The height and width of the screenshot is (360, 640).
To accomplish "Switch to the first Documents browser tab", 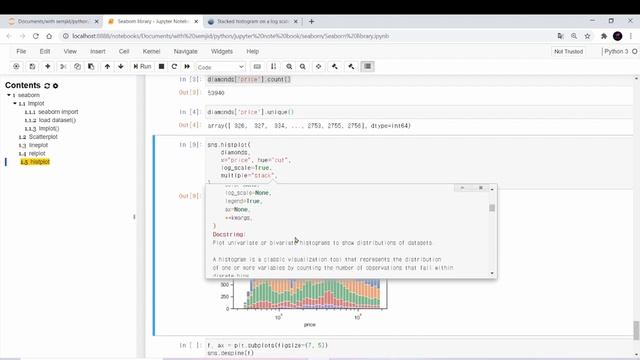I will [53, 21].
